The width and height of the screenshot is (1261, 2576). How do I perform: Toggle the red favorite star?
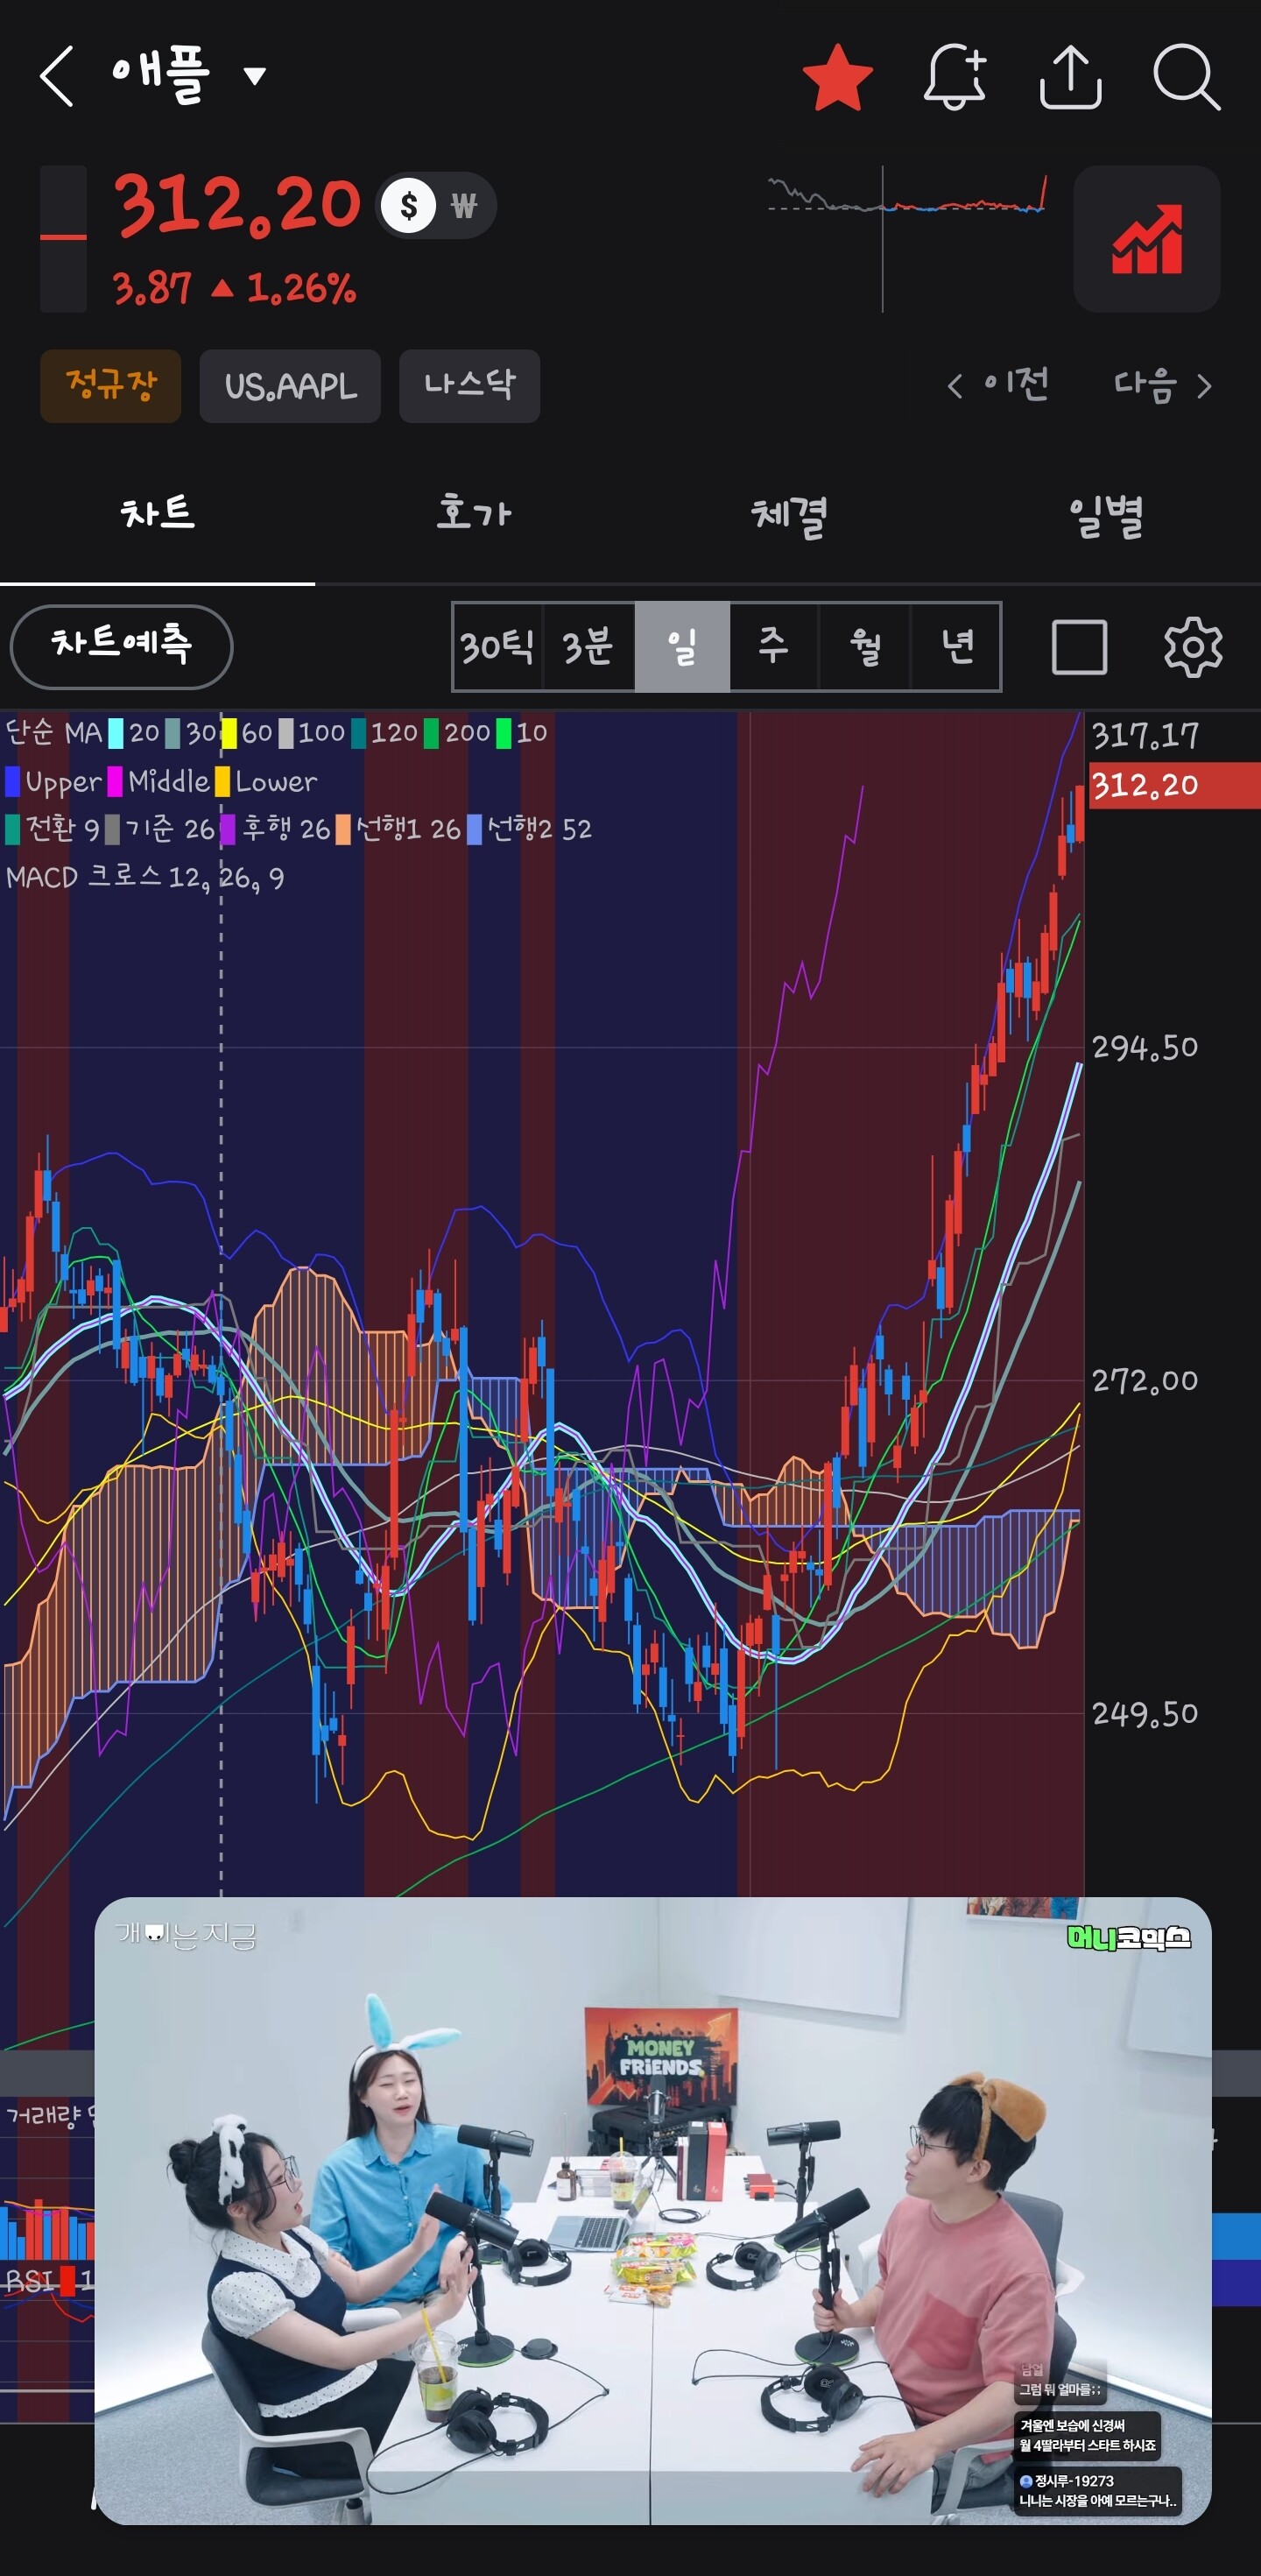tap(838, 77)
